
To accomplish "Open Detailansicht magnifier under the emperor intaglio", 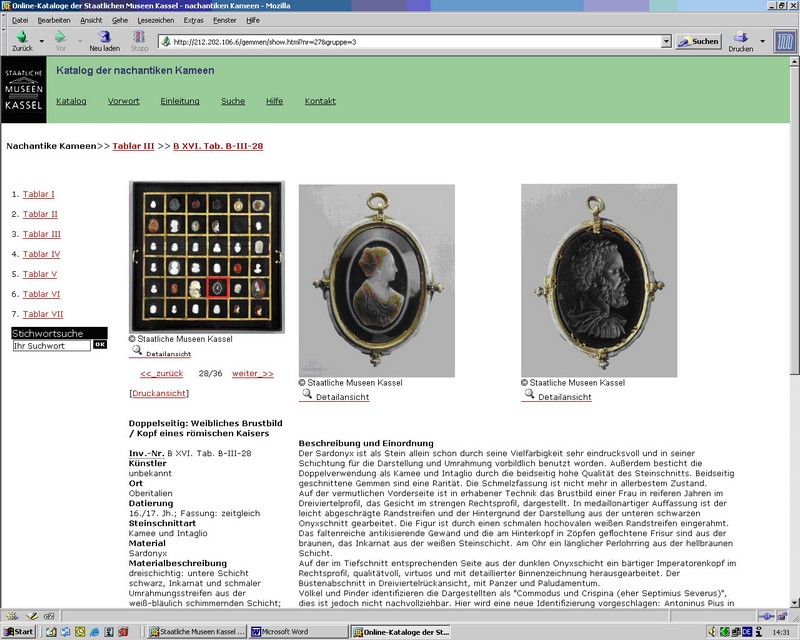I will 528,396.
